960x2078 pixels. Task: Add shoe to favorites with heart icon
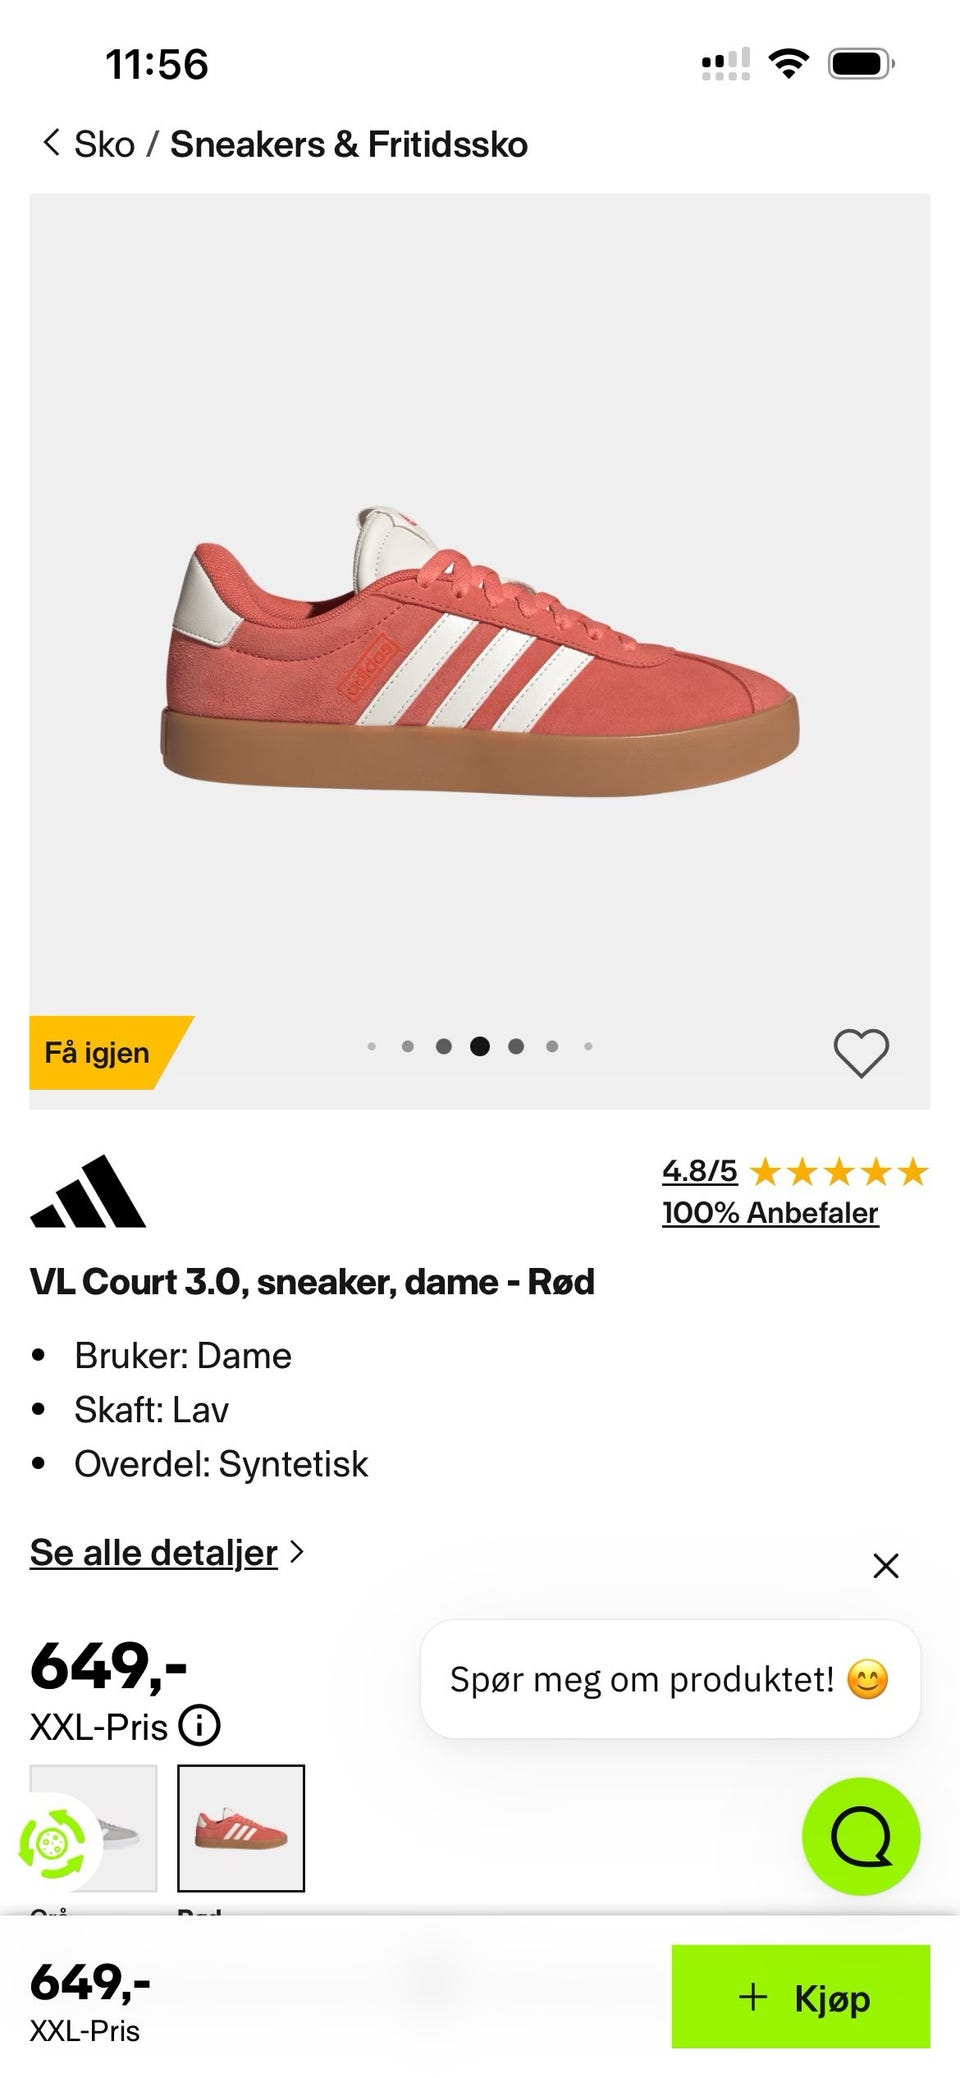861,1053
